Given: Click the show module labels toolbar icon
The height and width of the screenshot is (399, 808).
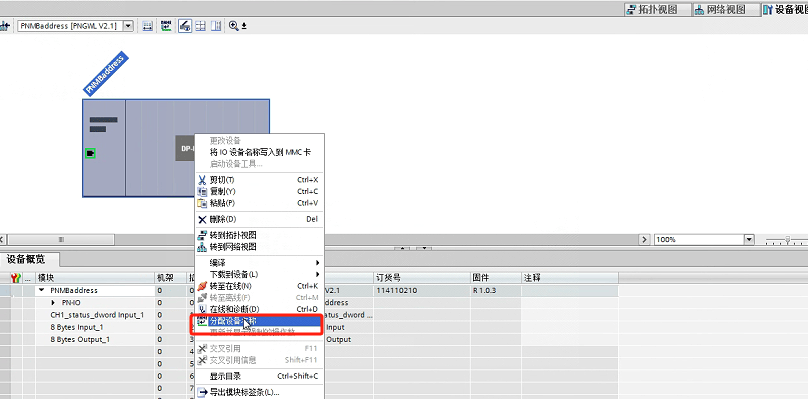Looking at the screenshot, I should [148, 26].
